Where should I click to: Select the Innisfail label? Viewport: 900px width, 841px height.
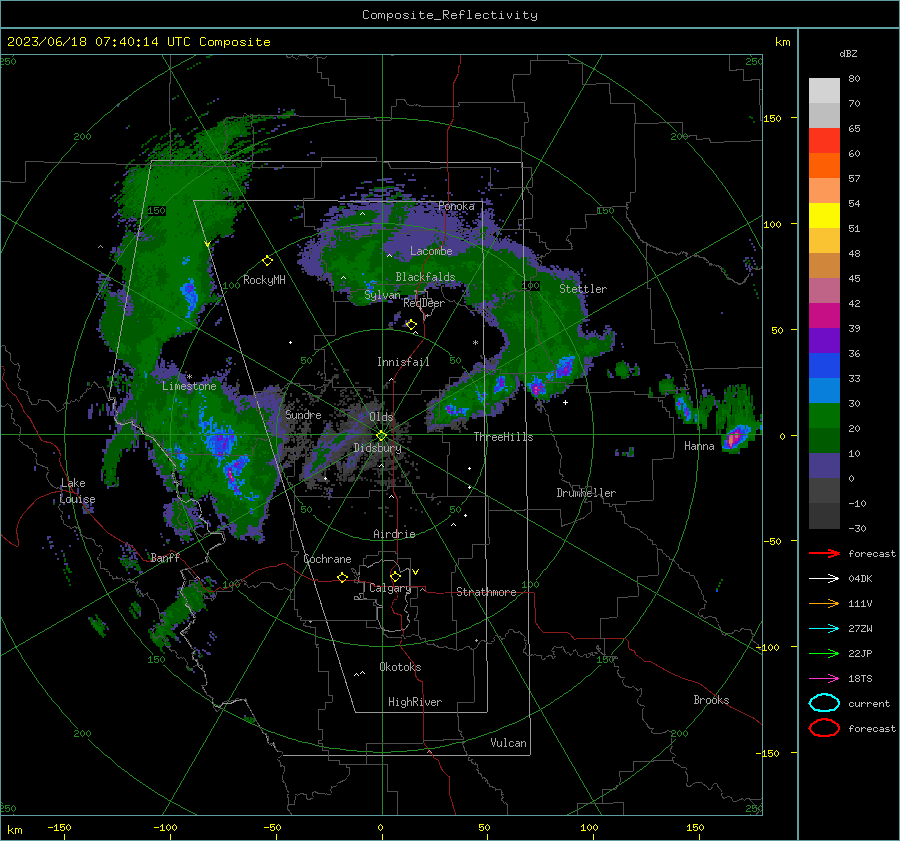click(403, 362)
